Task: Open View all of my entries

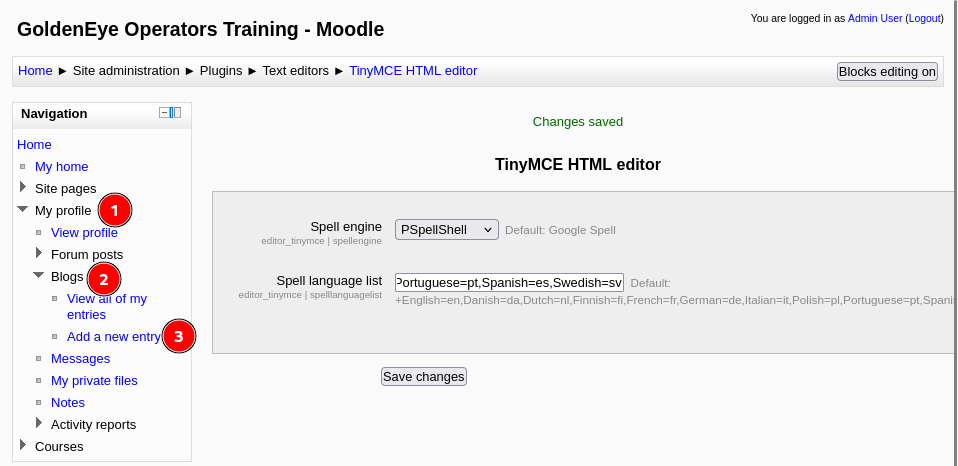Action: point(107,307)
